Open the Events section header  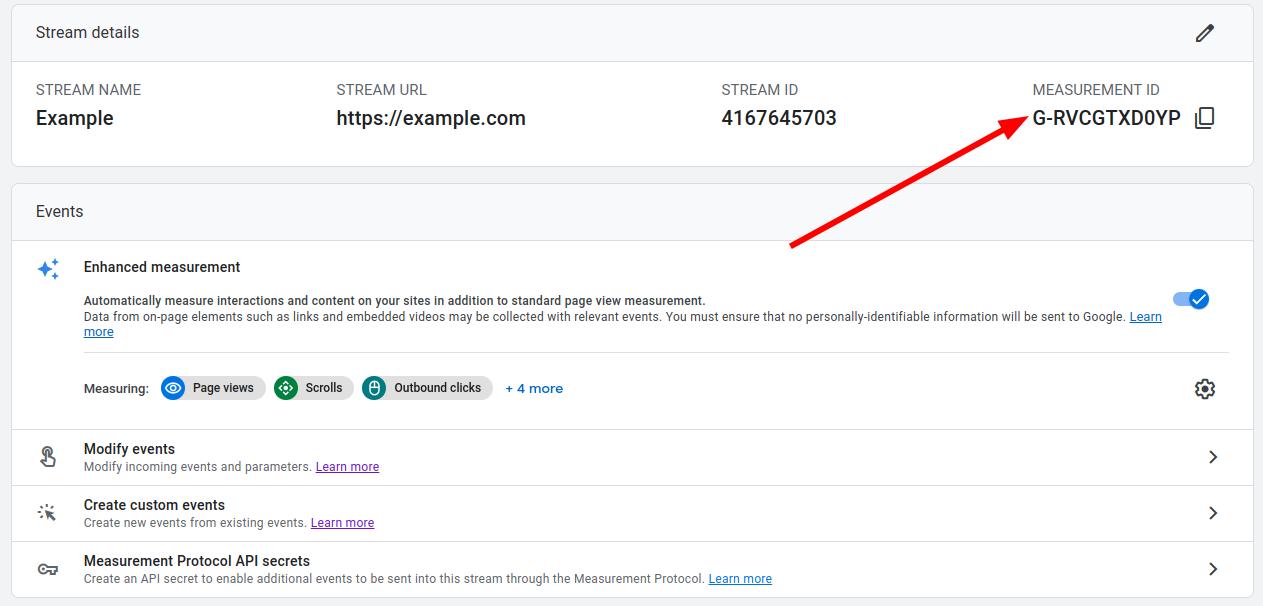(59, 211)
